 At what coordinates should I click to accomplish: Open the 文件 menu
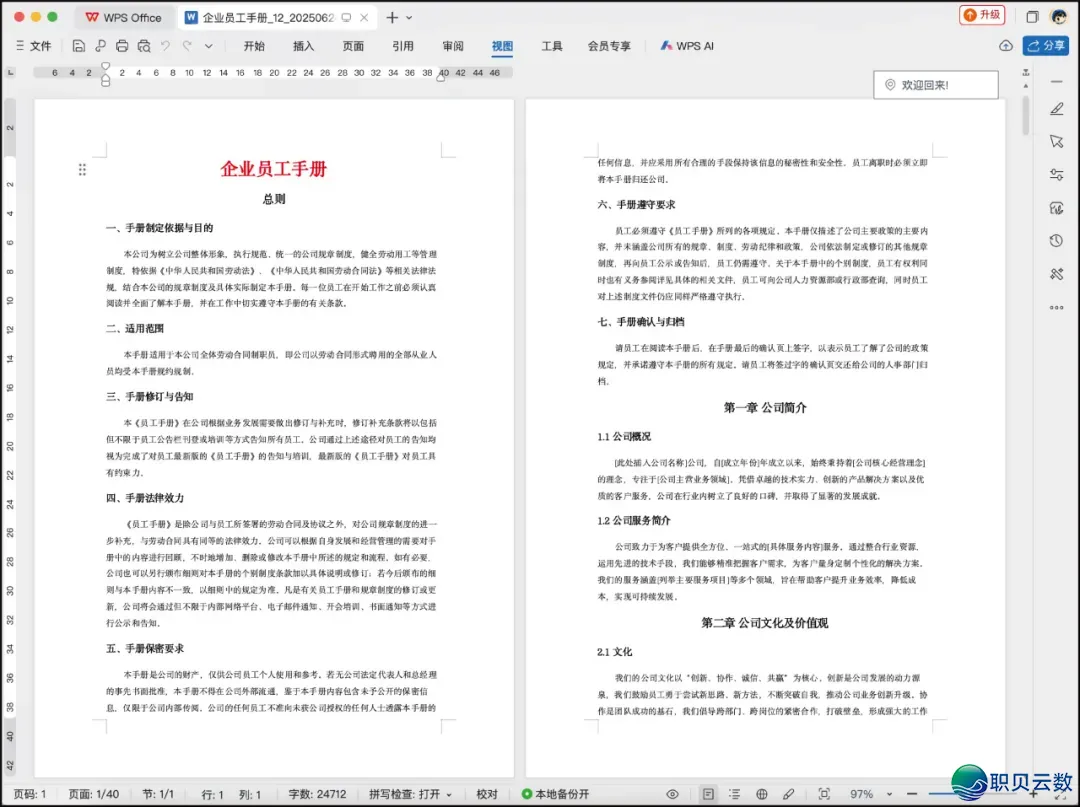[x=34, y=46]
